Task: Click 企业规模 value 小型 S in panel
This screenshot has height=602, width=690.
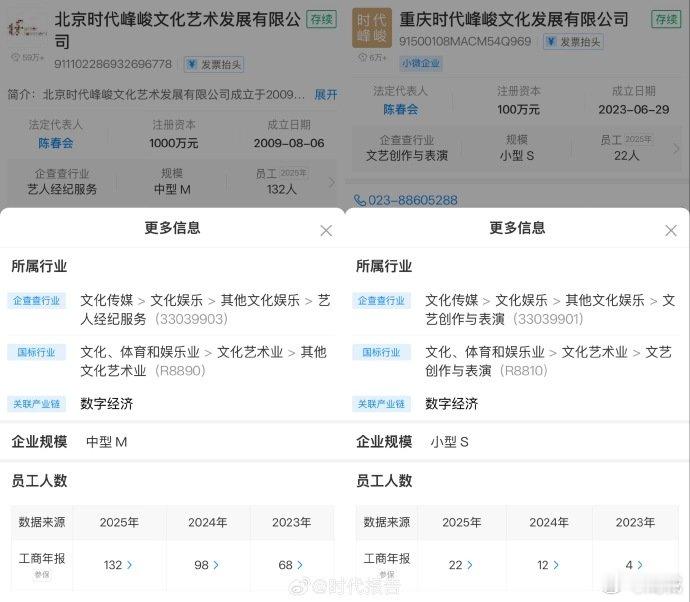Action: (x=449, y=442)
